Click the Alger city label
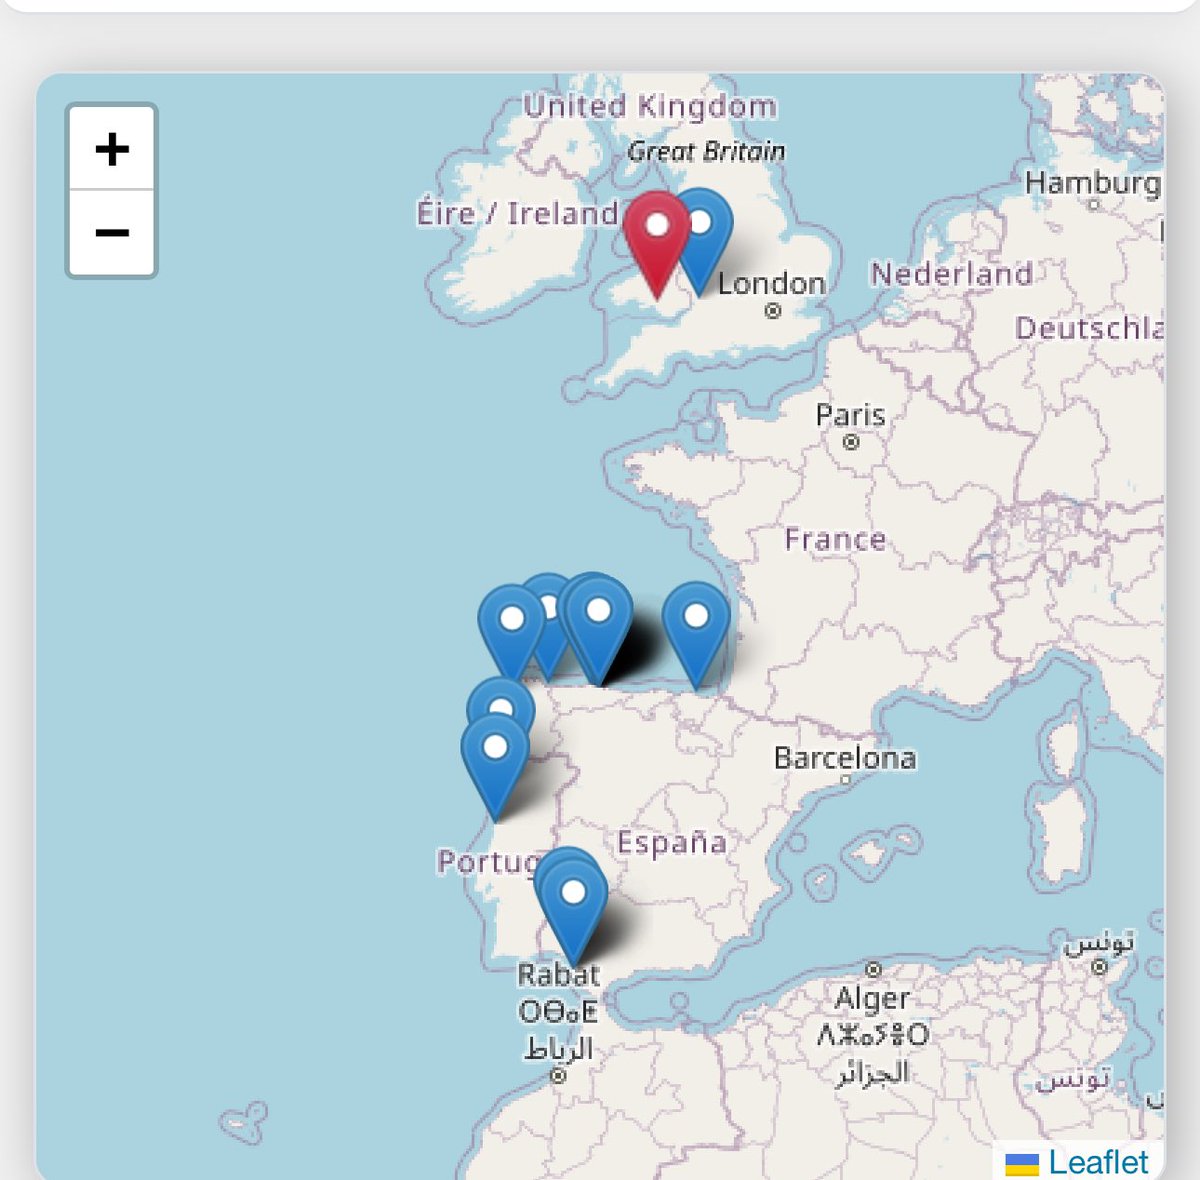Image resolution: width=1200 pixels, height=1180 pixels. click(x=873, y=998)
